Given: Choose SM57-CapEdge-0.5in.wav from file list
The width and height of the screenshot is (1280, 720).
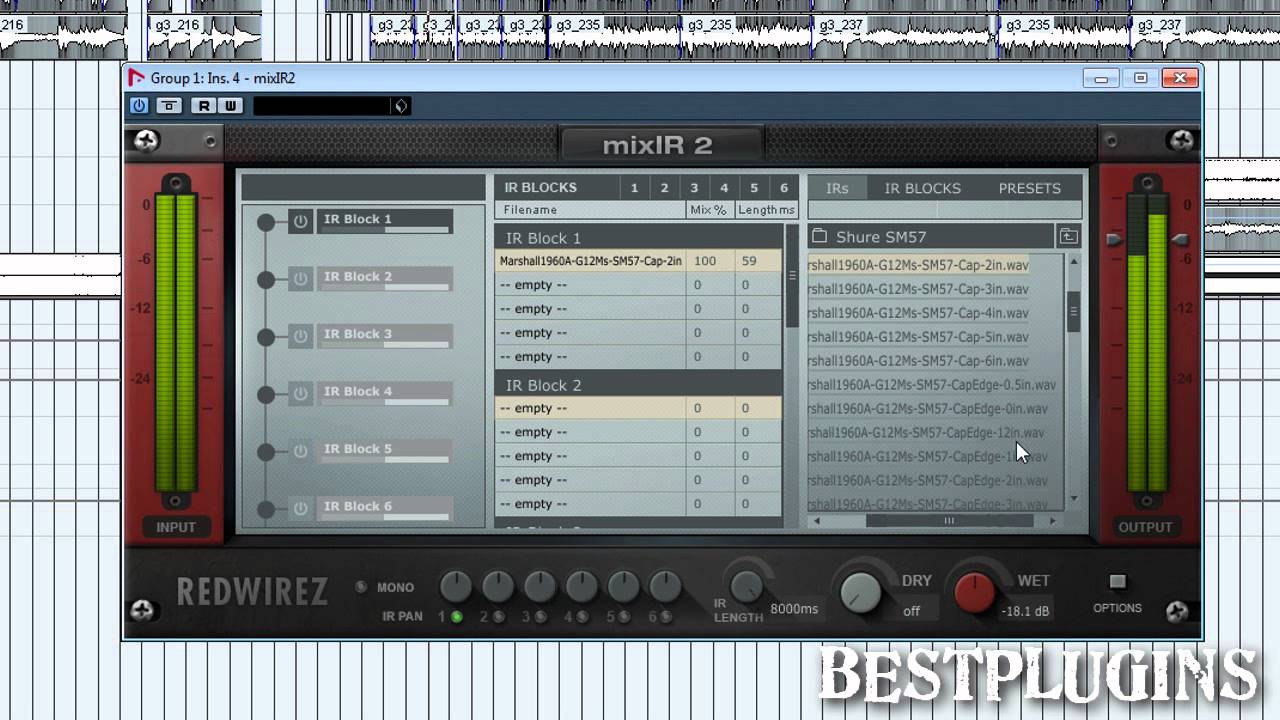Looking at the screenshot, I should (932, 385).
